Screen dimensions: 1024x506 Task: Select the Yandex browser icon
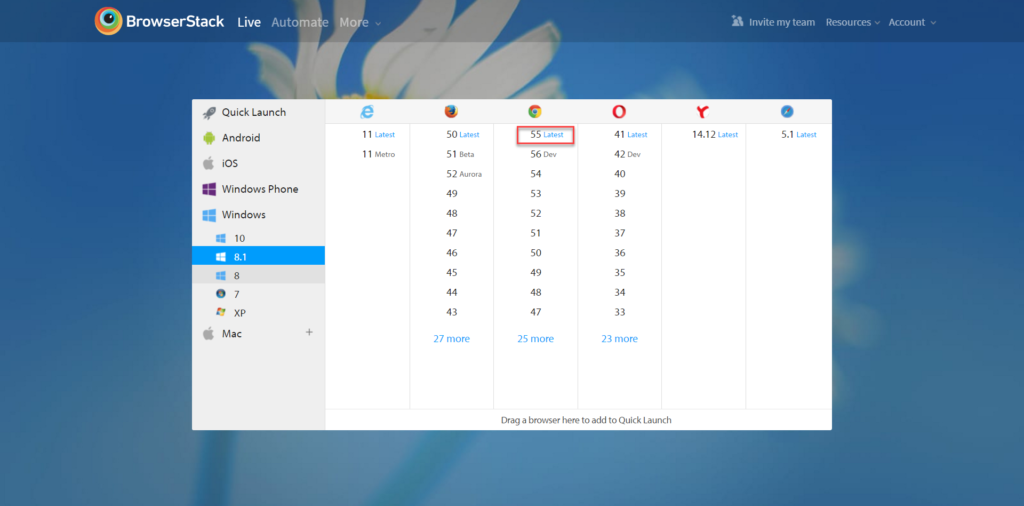coord(703,112)
